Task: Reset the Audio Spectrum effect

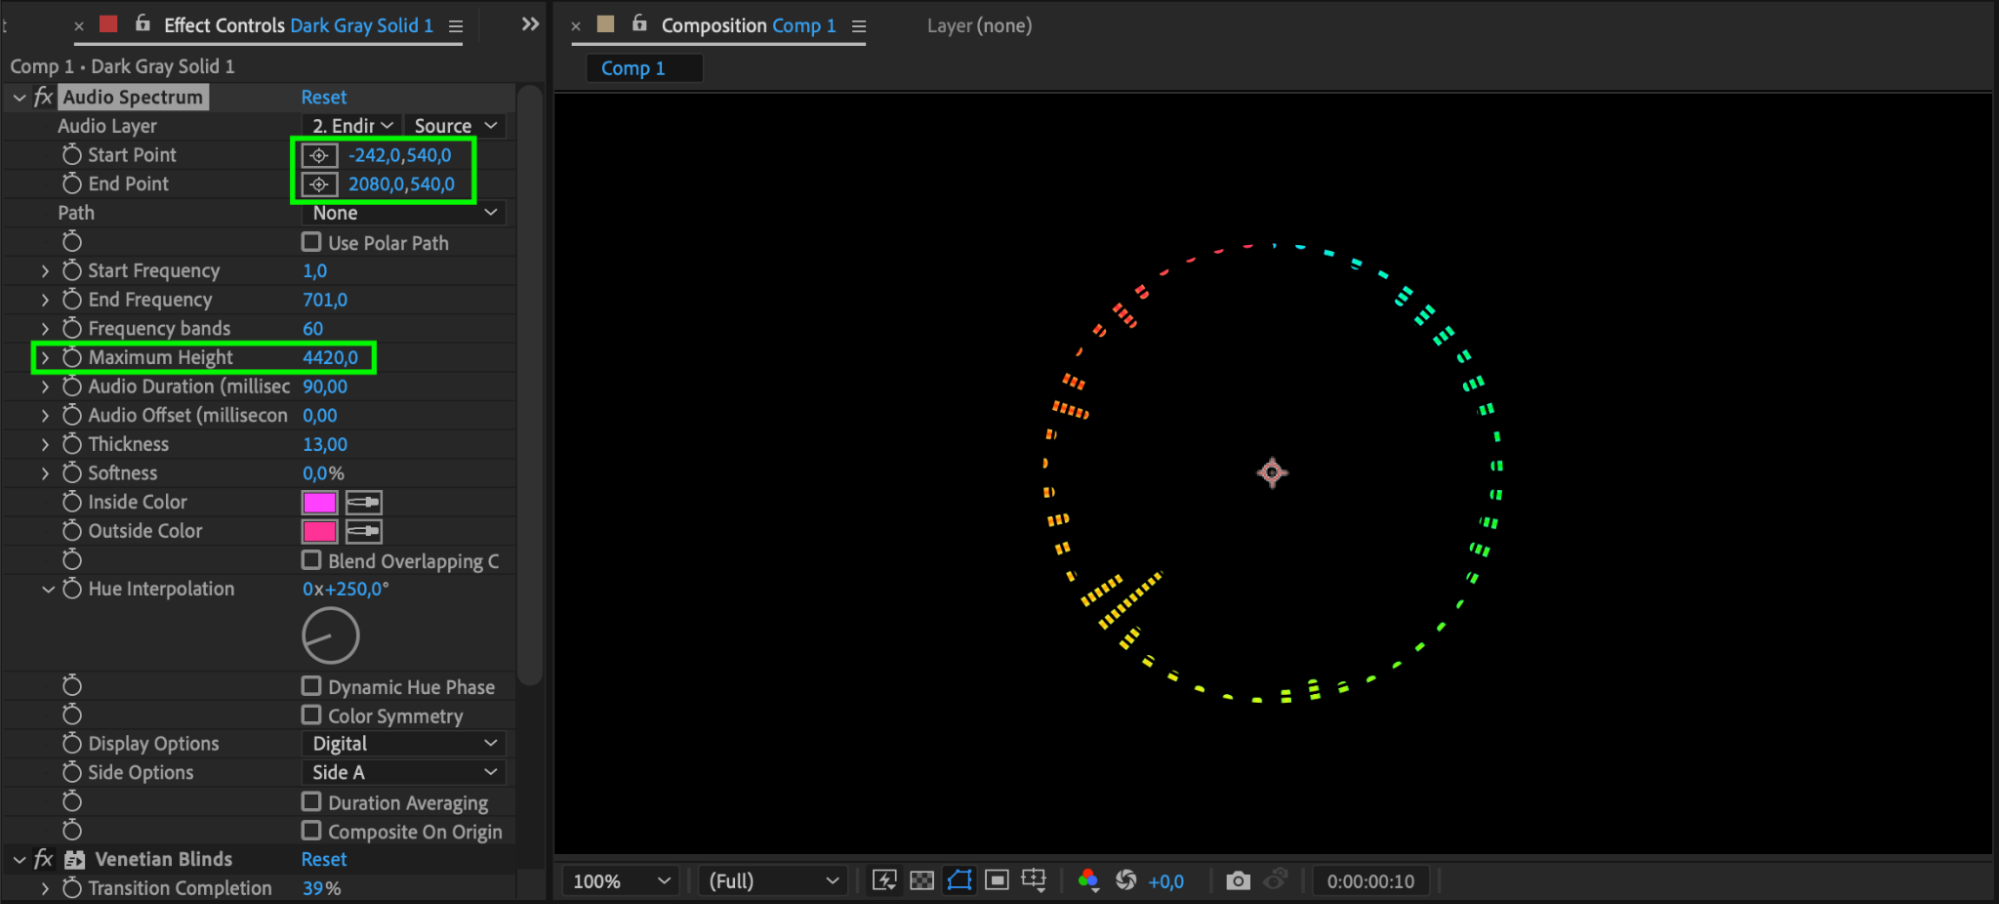Action: [324, 97]
